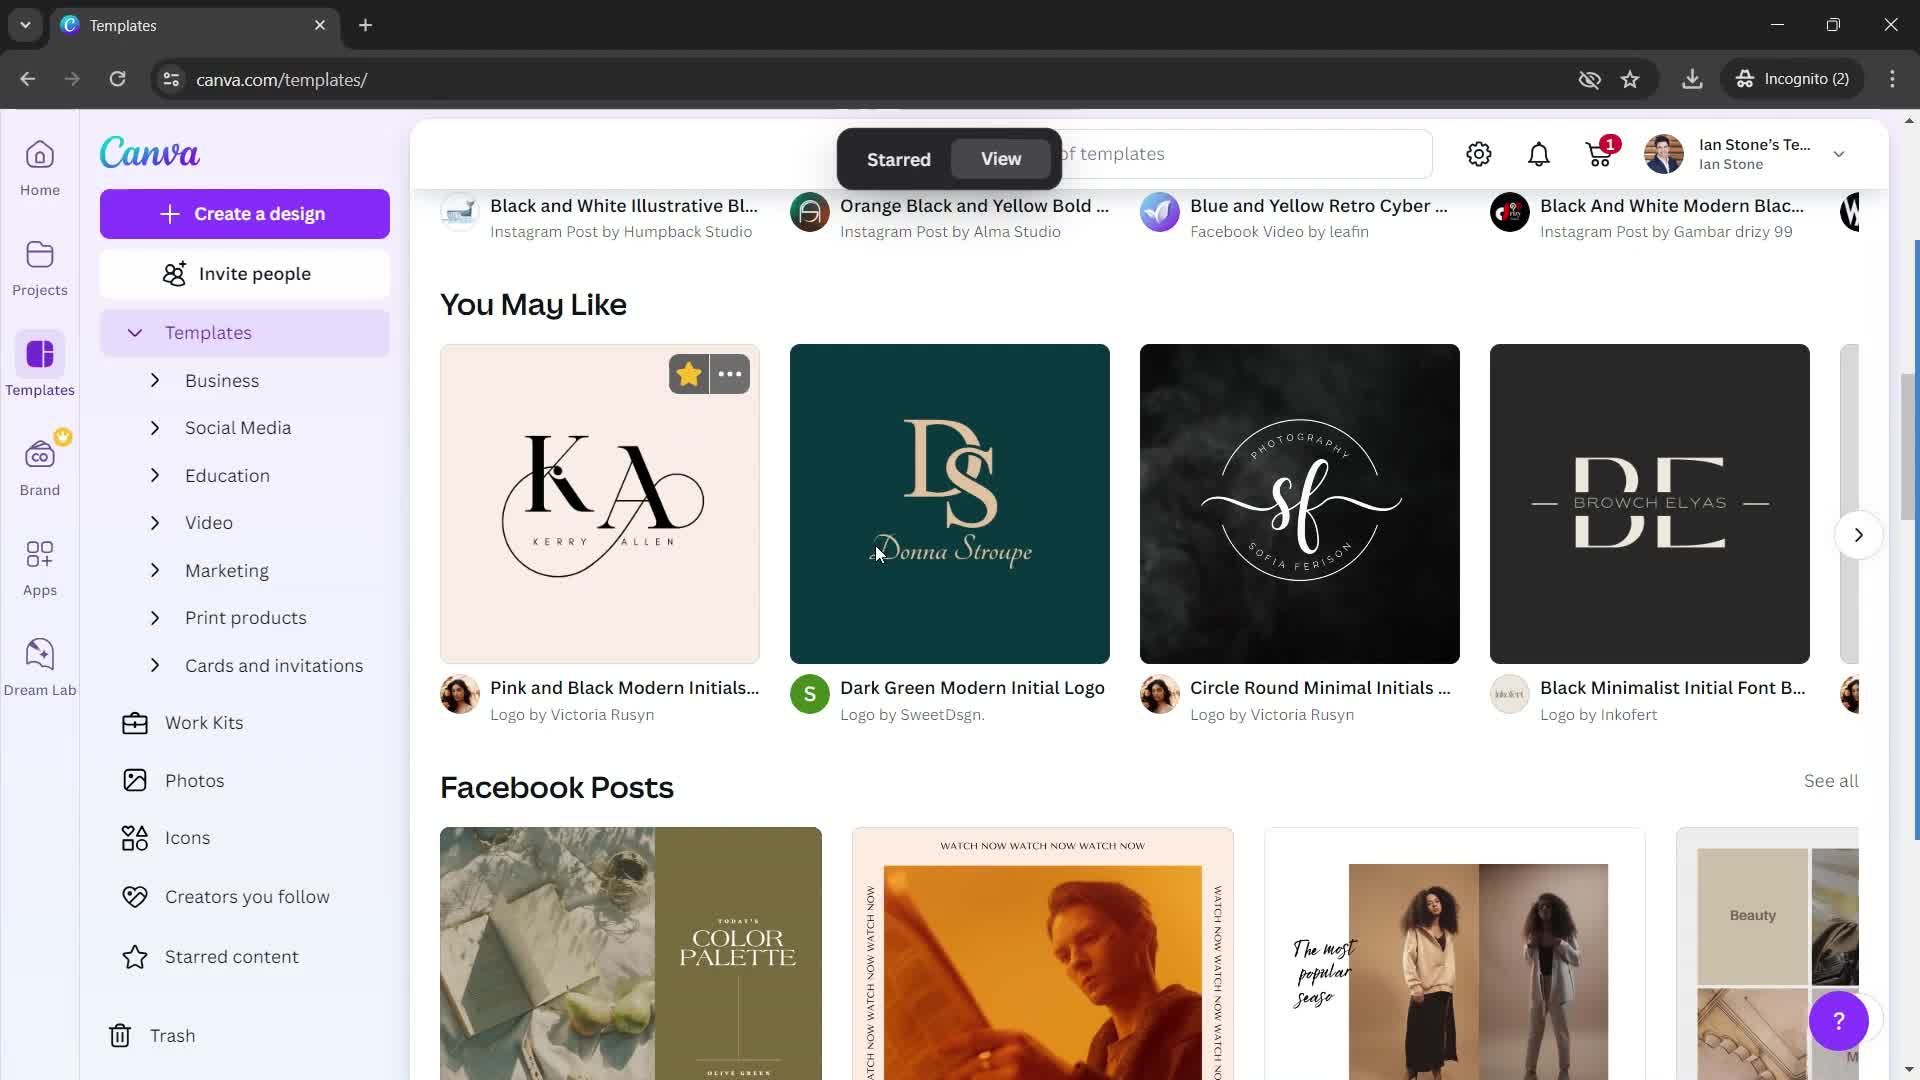Click Invite people button
1920x1080 pixels.
(x=245, y=274)
